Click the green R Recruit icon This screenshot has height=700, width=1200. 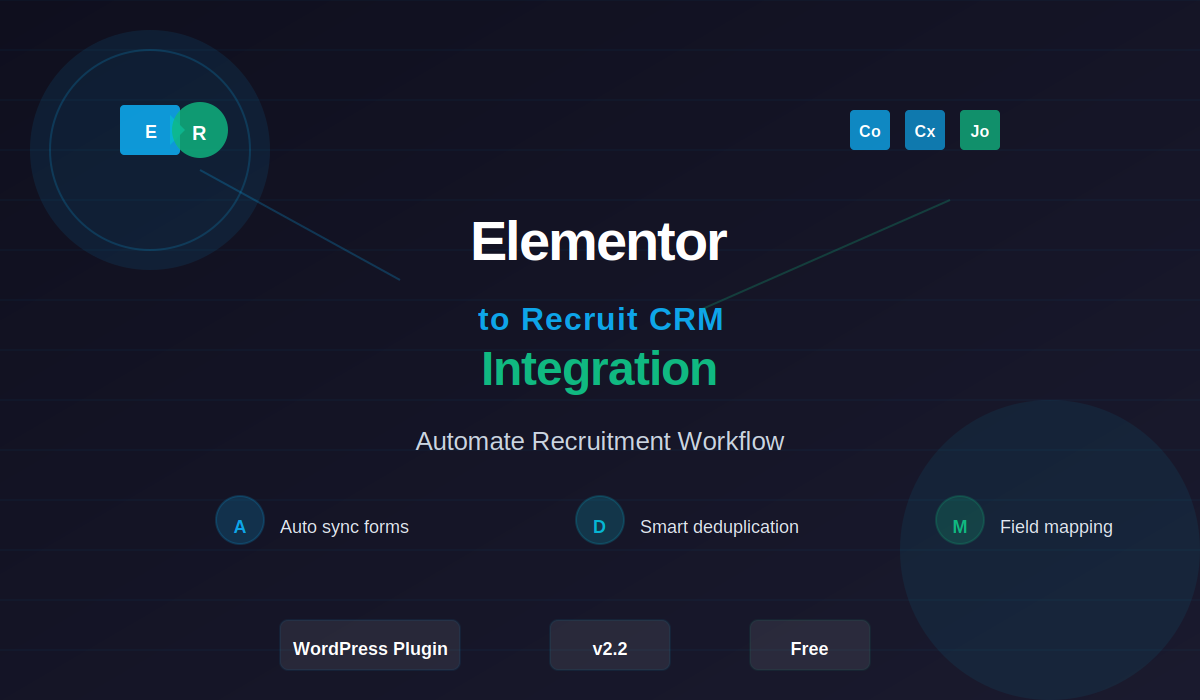(x=200, y=130)
